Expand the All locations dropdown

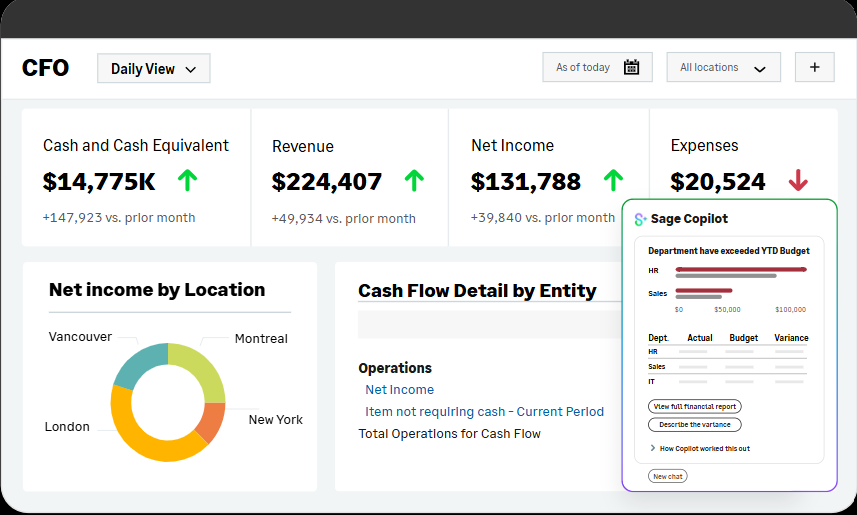tap(723, 68)
